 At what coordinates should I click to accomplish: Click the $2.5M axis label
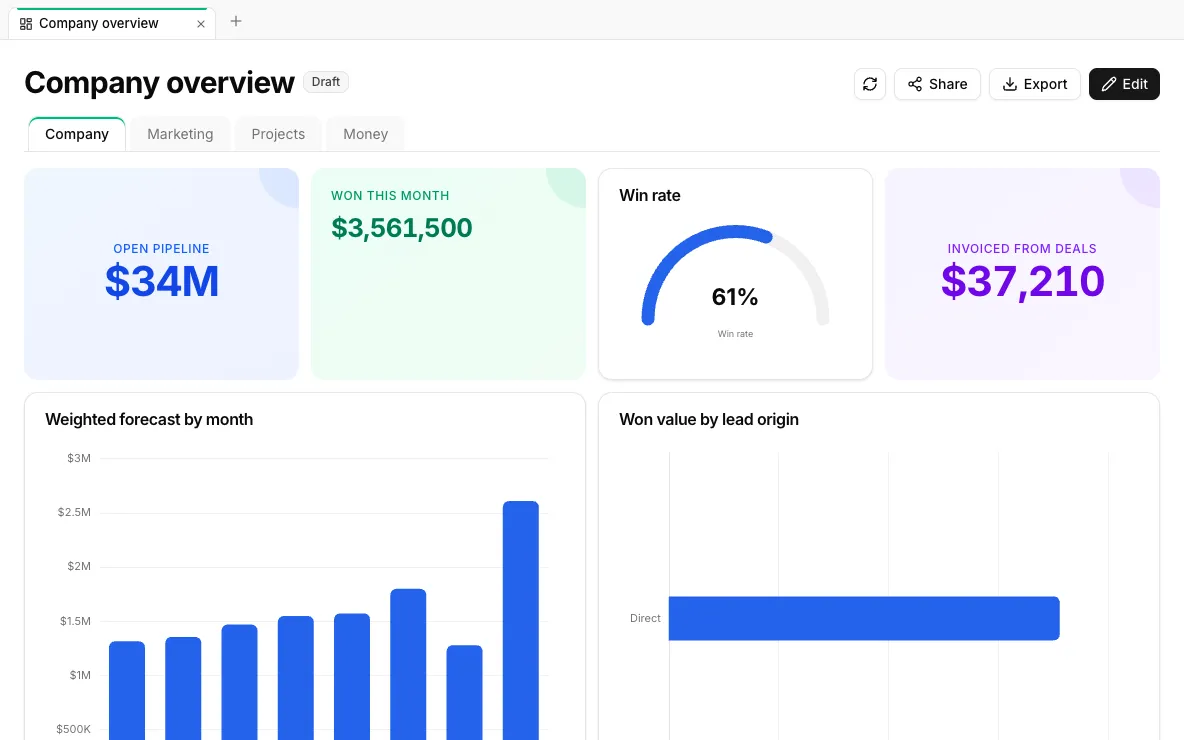tap(74, 512)
